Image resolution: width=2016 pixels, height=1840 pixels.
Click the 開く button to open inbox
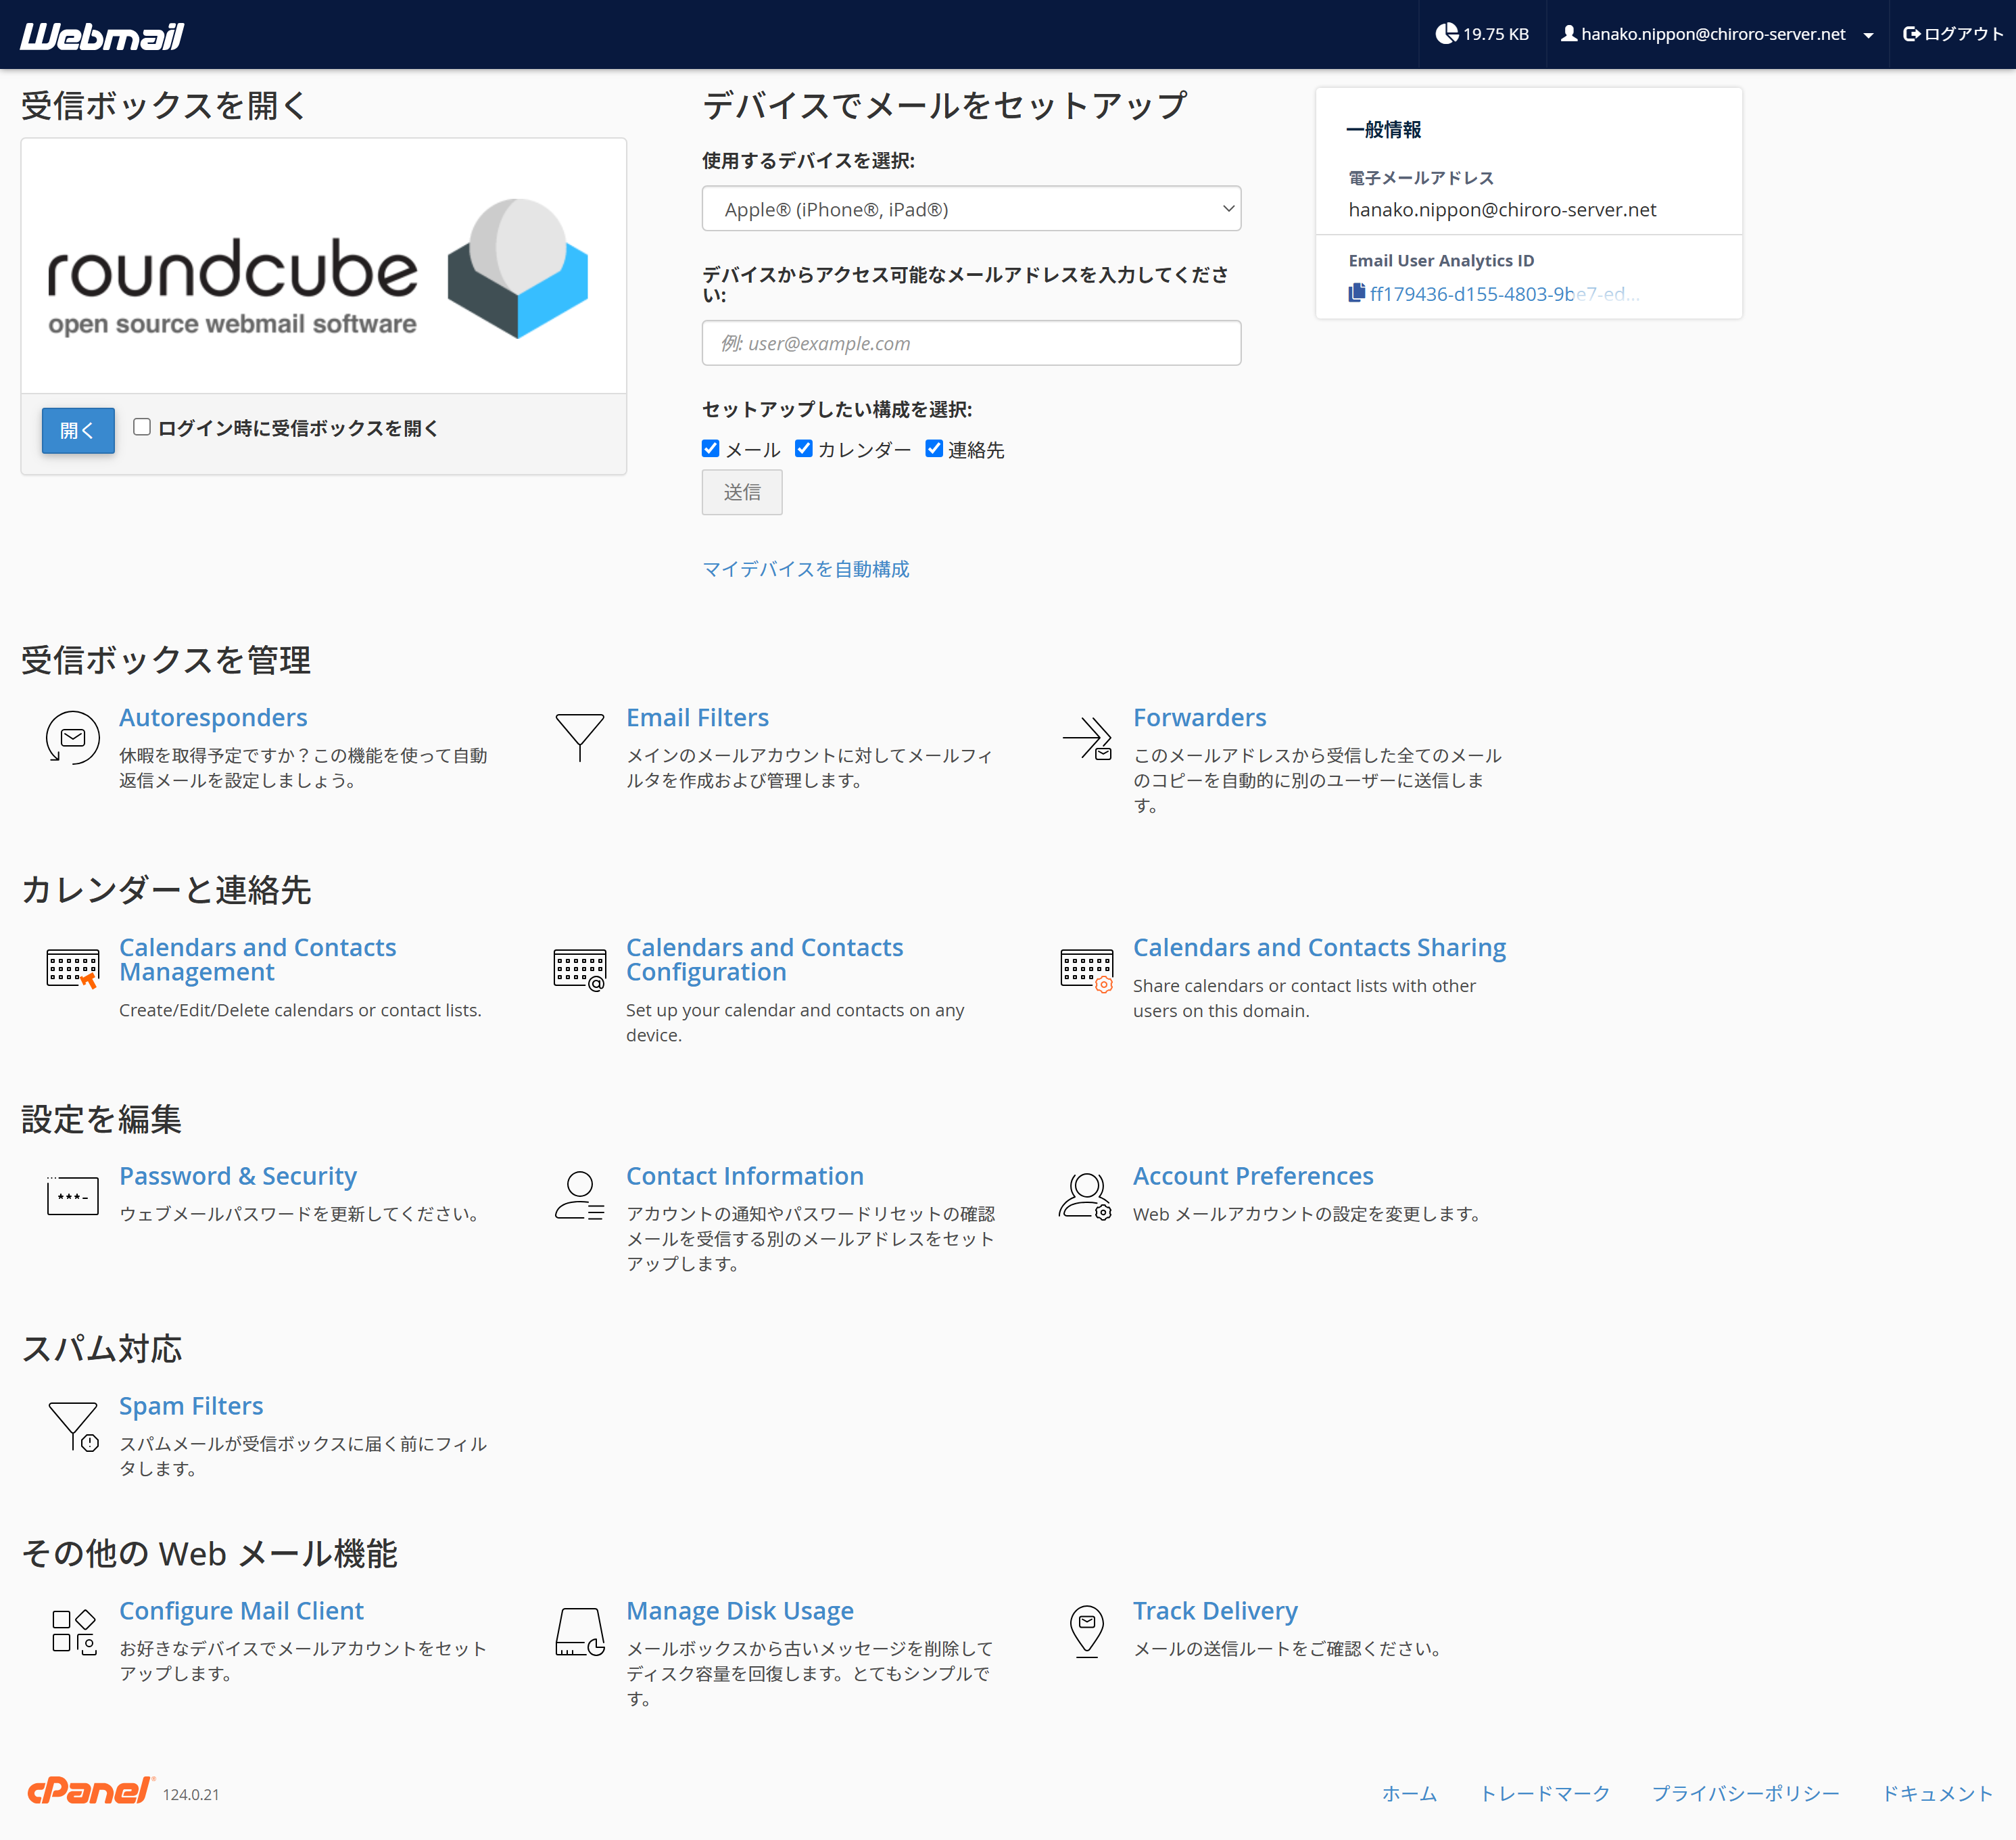78,430
